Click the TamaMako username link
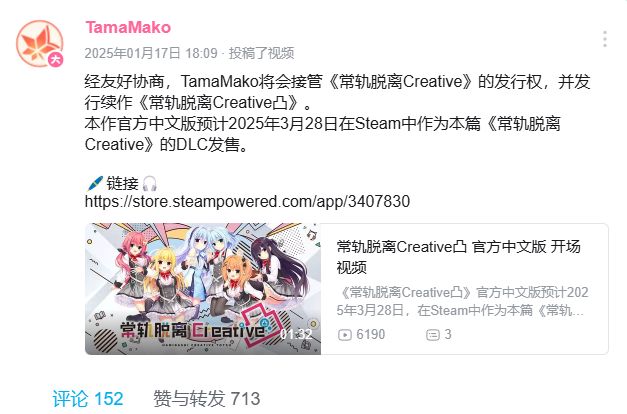This screenshot has height=414, width=627. (x=128, y=27)
